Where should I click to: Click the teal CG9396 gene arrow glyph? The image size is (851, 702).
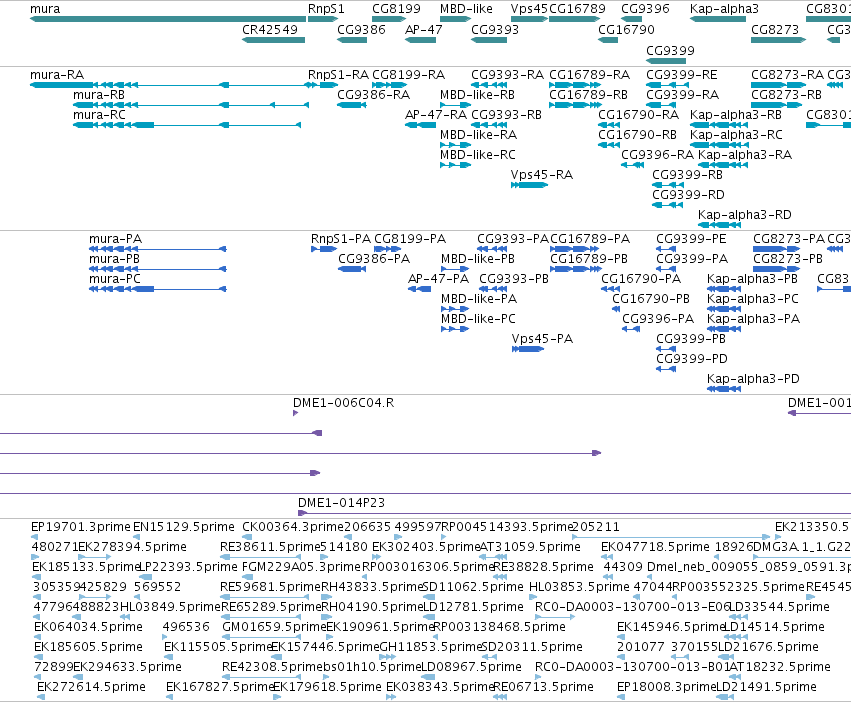pyautogui.click(x=632, y=19)
